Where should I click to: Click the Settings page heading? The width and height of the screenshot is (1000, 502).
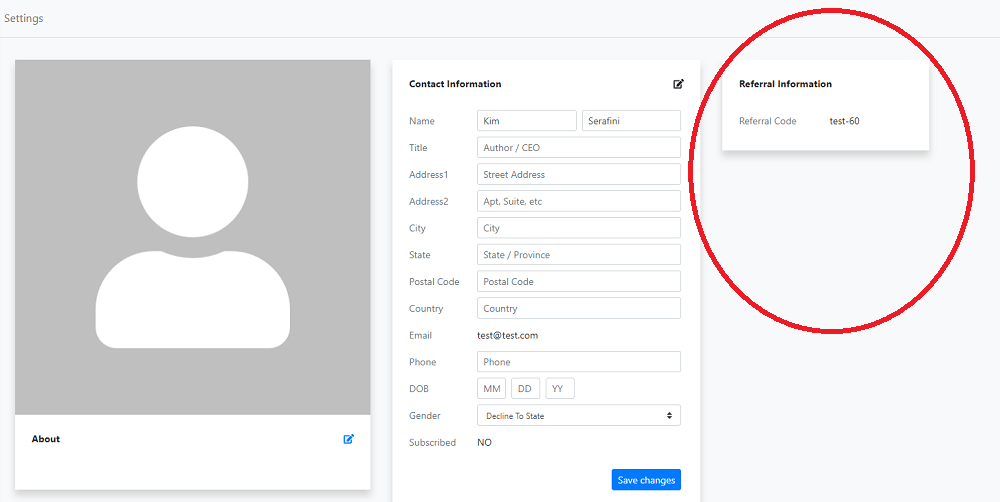[24, 18]
